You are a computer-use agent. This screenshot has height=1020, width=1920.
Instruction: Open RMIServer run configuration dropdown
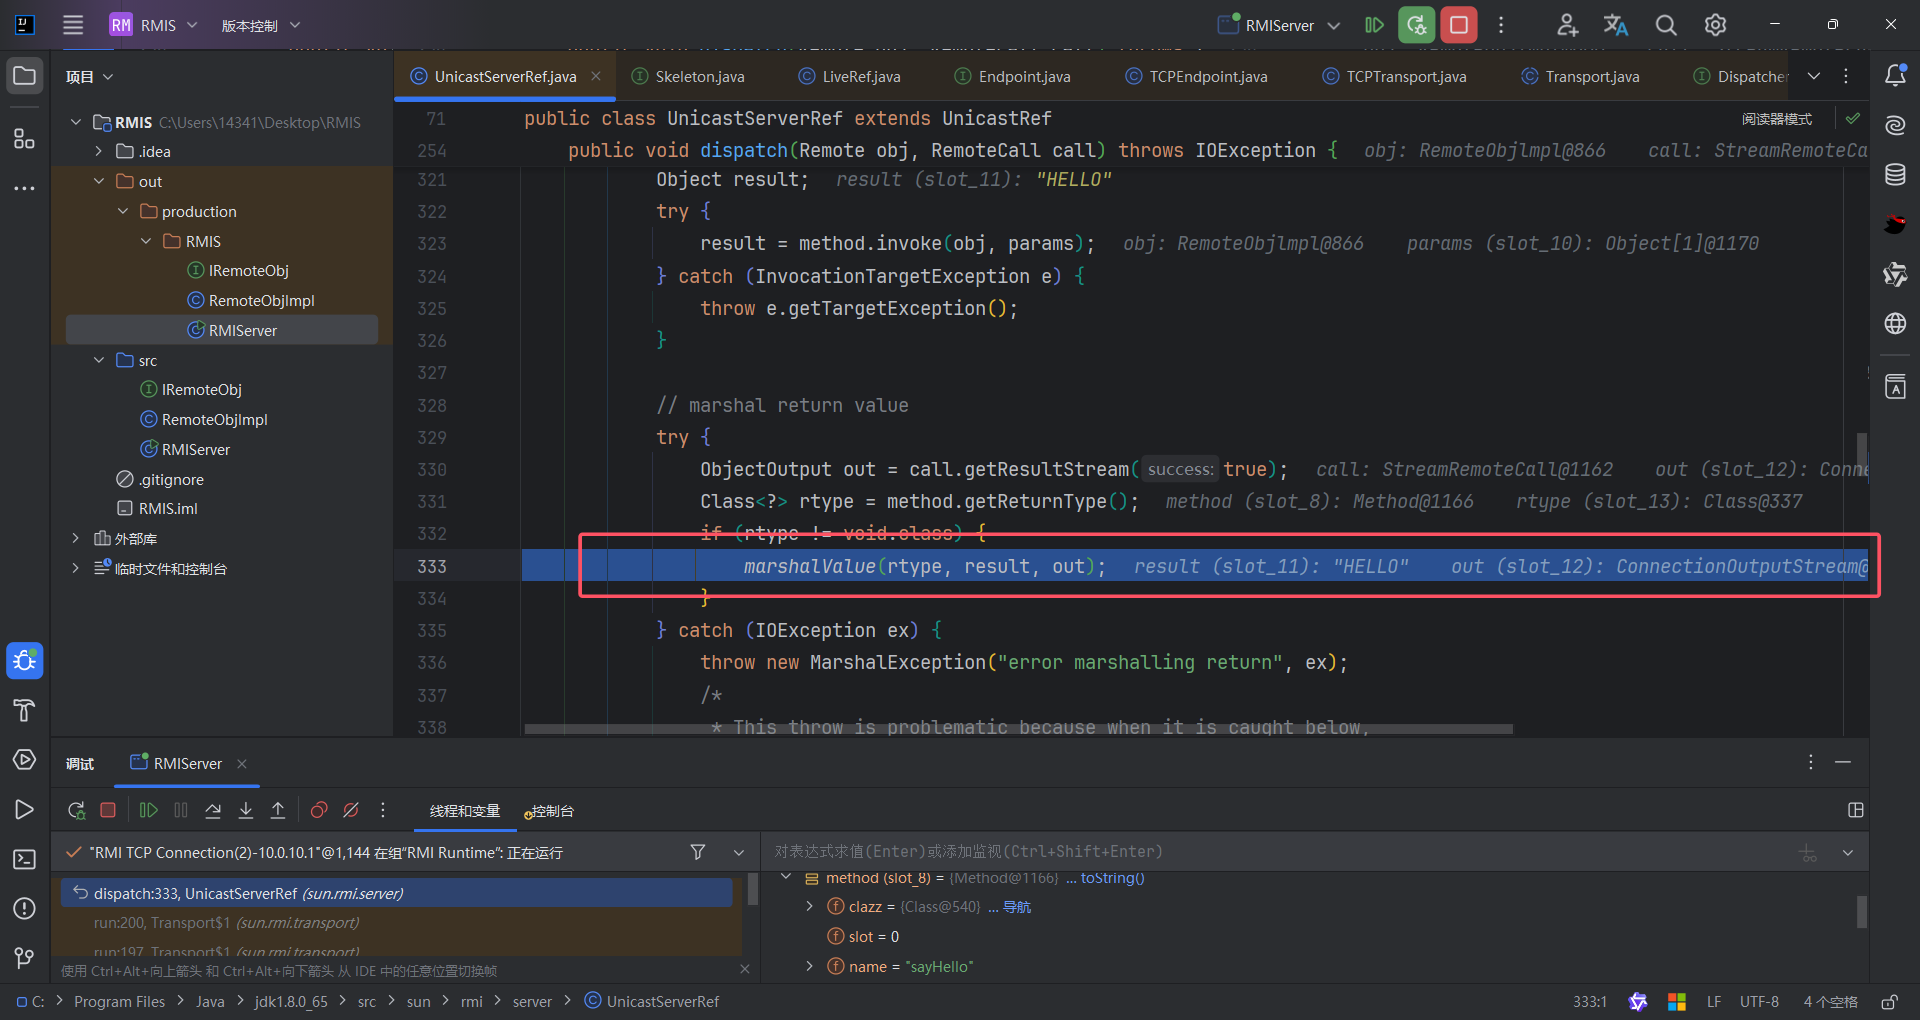point(1279,25)
